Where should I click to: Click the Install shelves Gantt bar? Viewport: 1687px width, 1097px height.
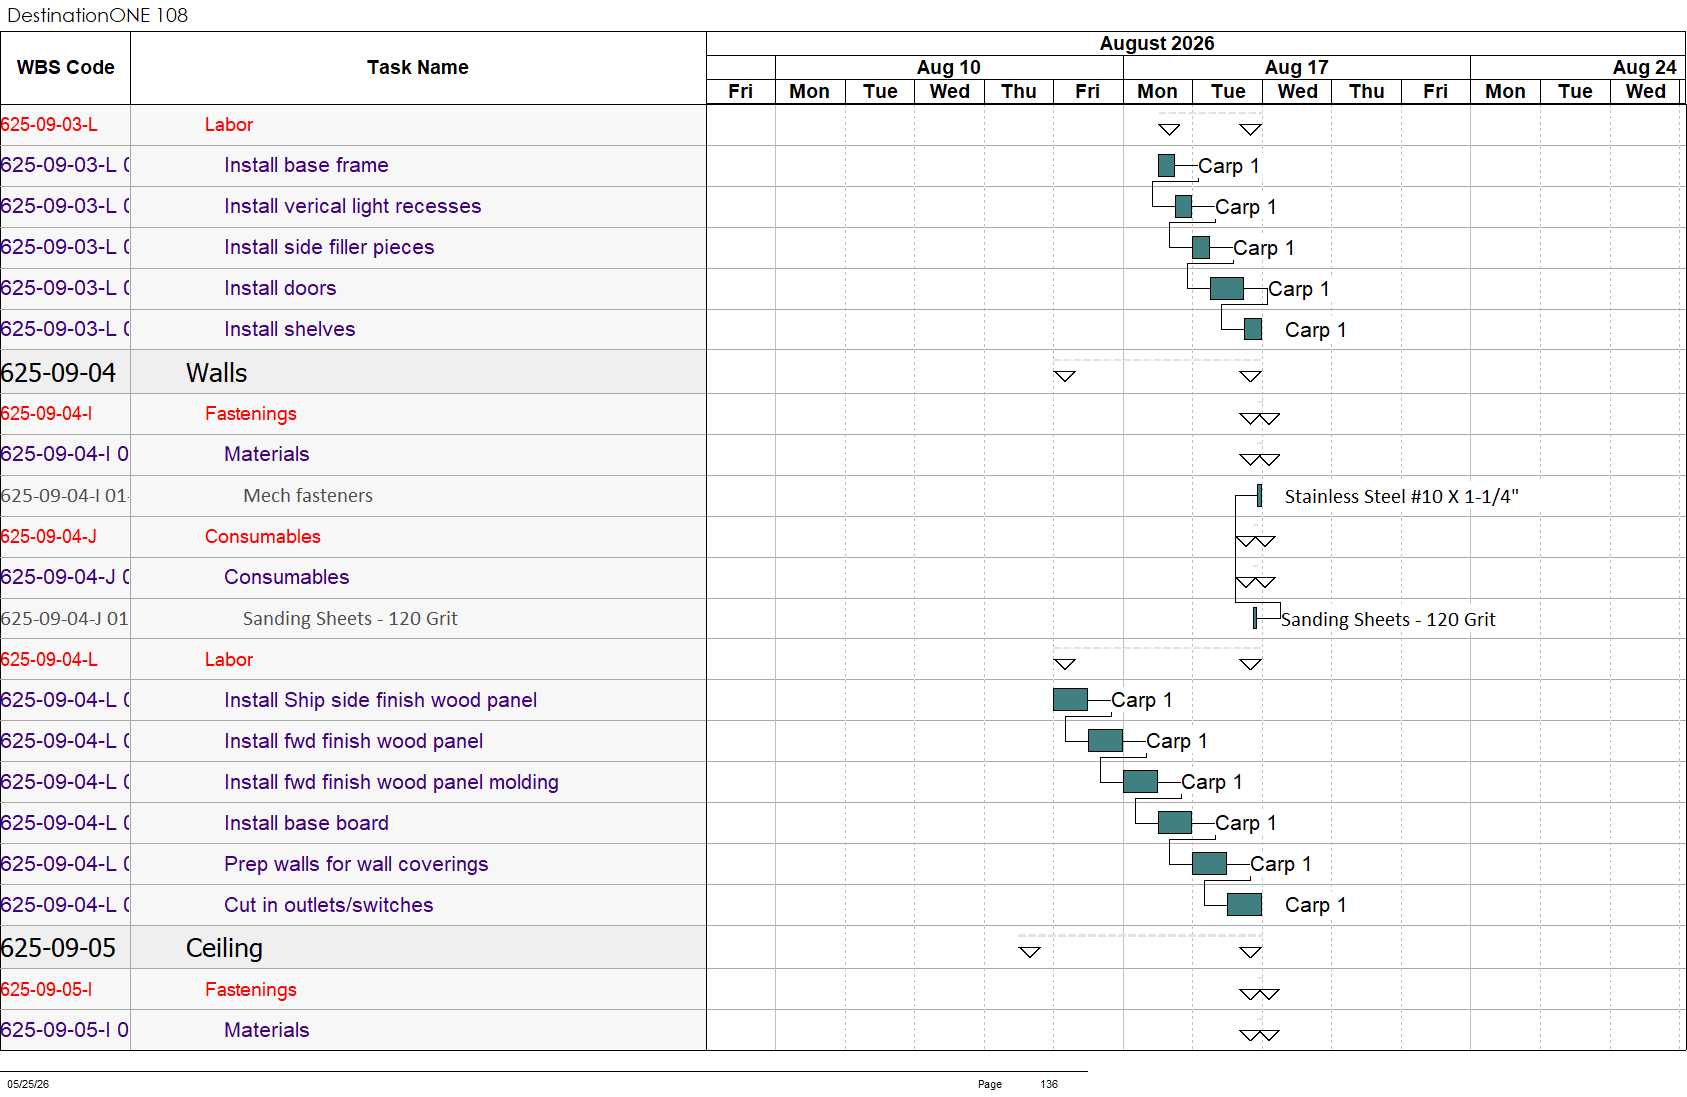1253,329
